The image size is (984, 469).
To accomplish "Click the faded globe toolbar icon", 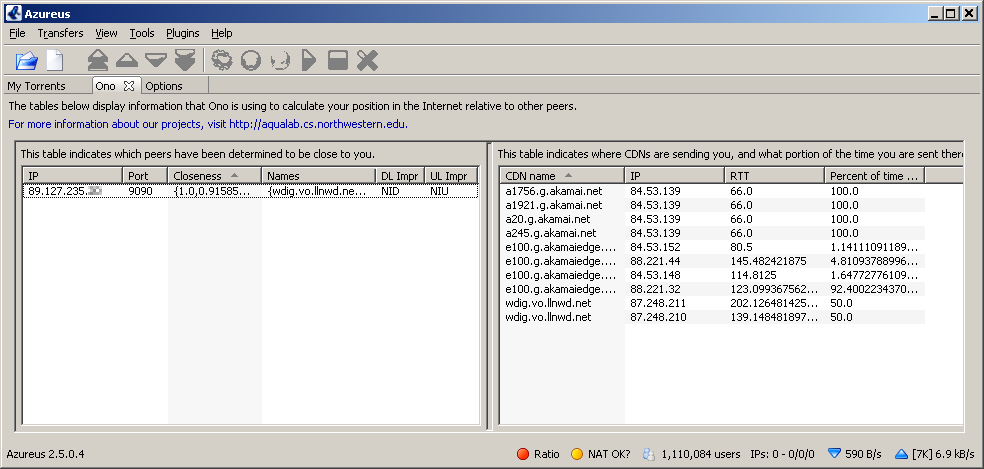I will [x=280, y=60].
